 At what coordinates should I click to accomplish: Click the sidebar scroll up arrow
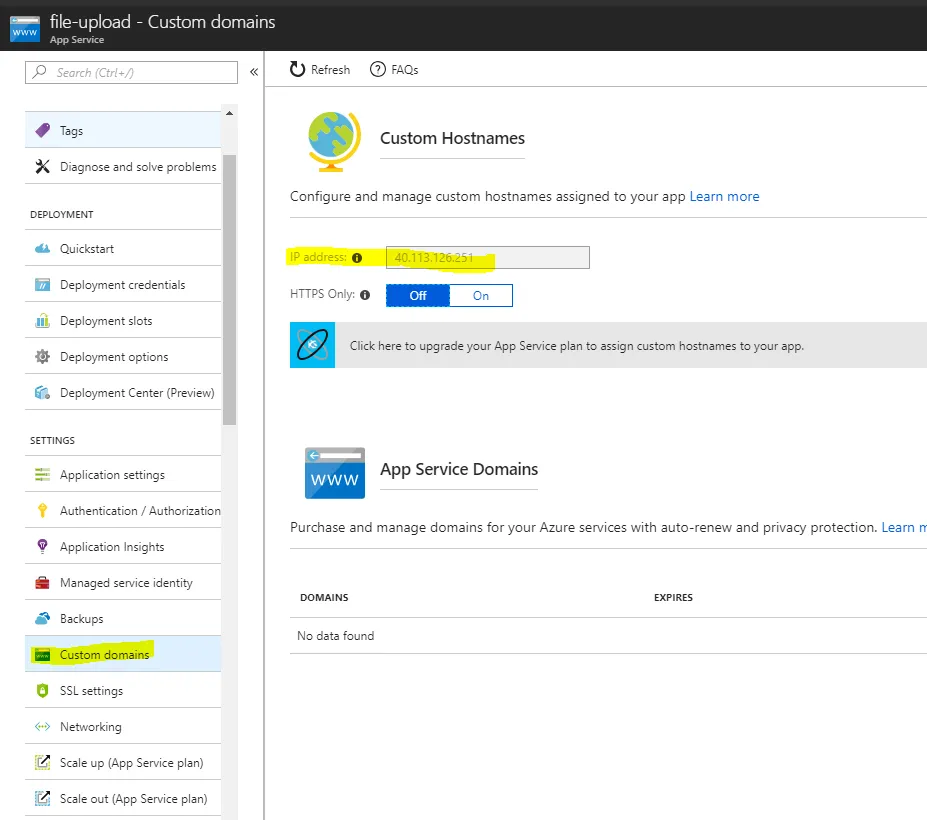pyautogui.click(x=229, y=113)
